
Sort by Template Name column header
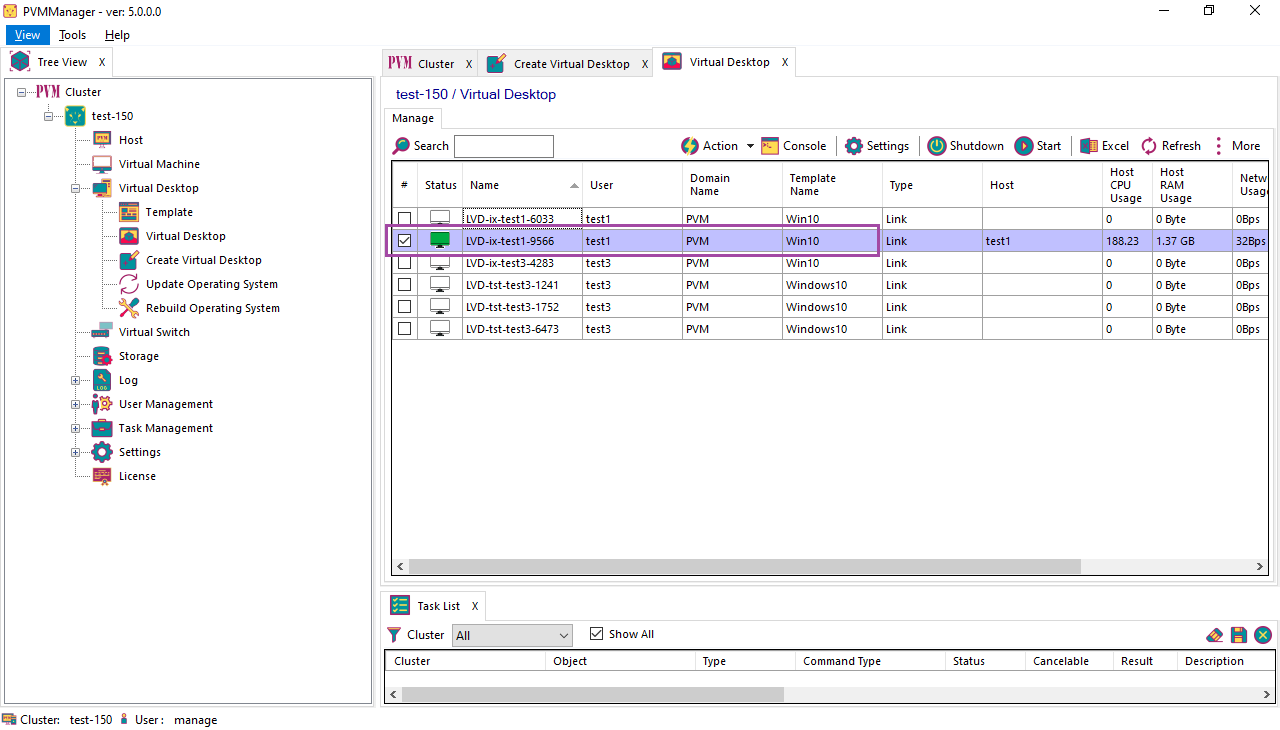point(833,185)
